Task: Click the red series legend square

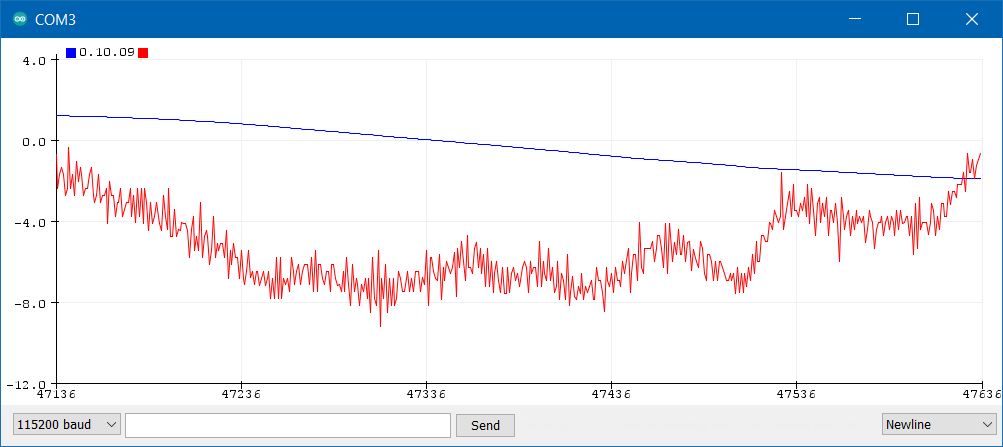Action: pos(143,53)
